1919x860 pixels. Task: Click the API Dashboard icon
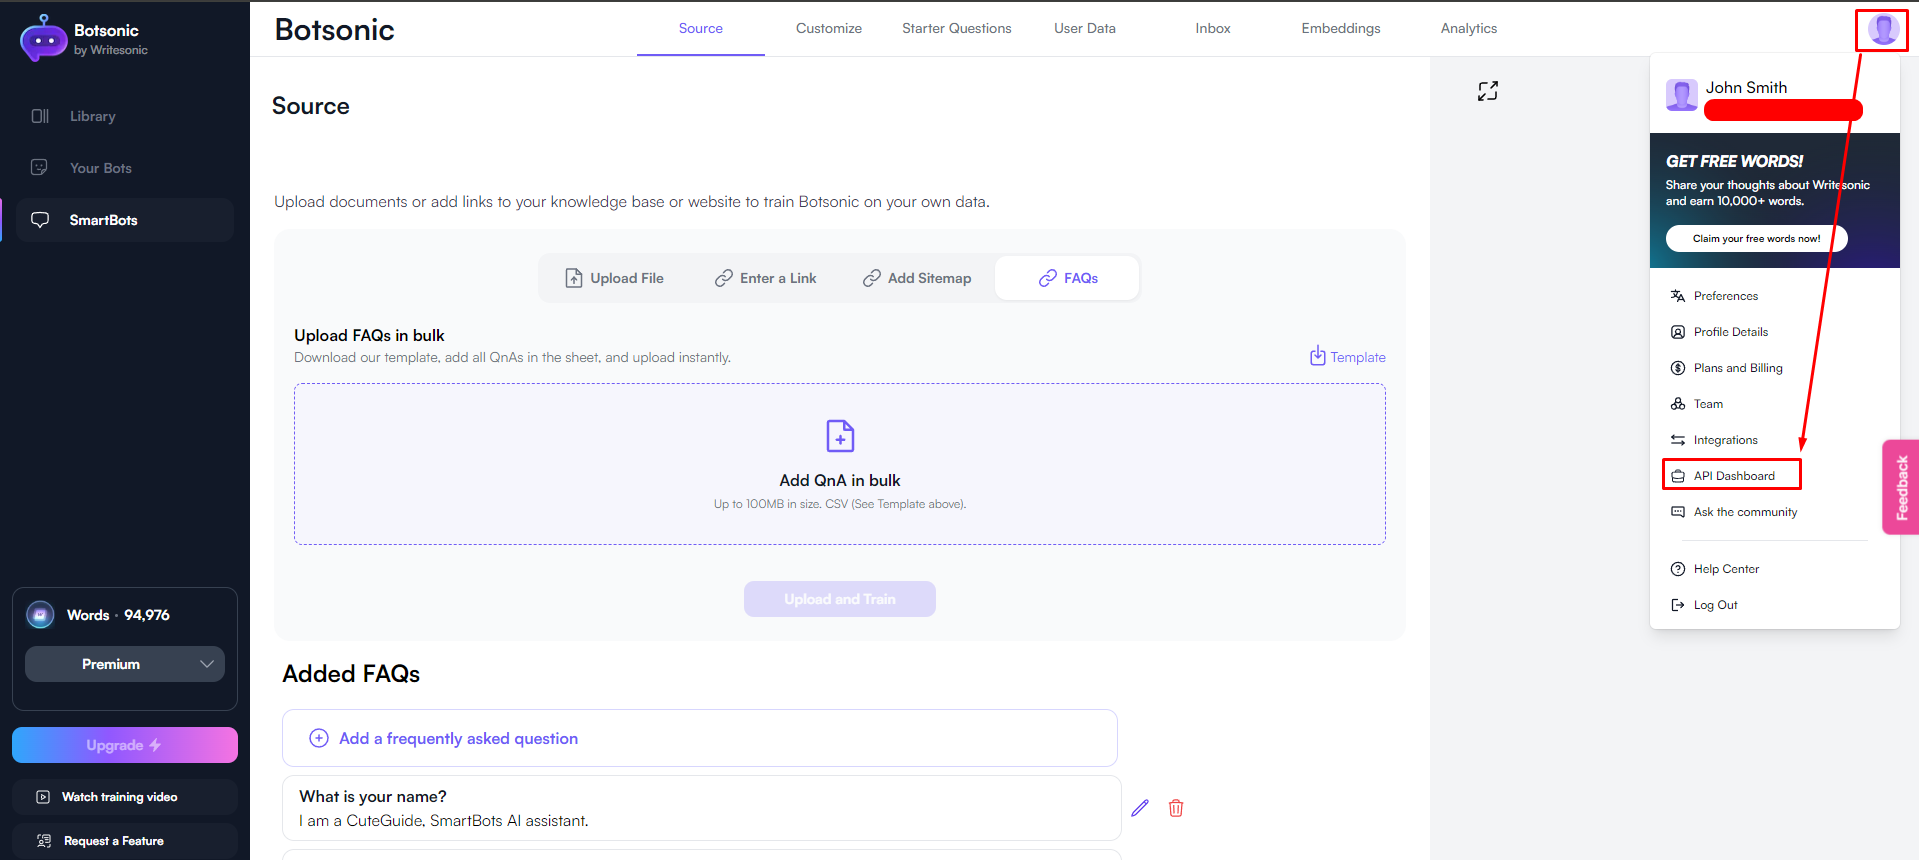[1678, 476]
